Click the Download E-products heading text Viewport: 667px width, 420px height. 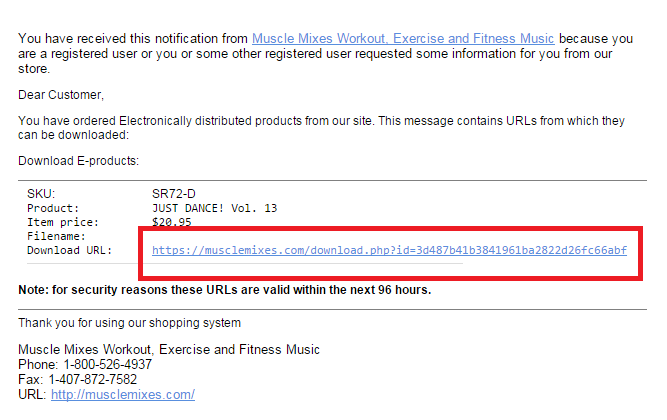78,160
